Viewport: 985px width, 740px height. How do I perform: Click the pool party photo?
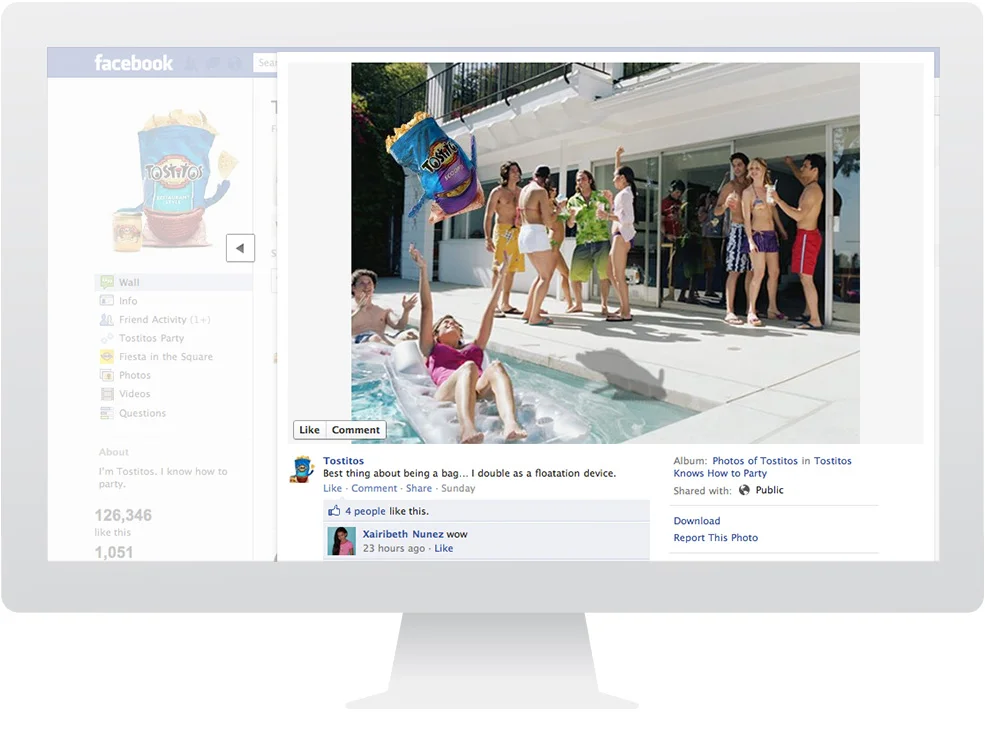click(605, 253)
